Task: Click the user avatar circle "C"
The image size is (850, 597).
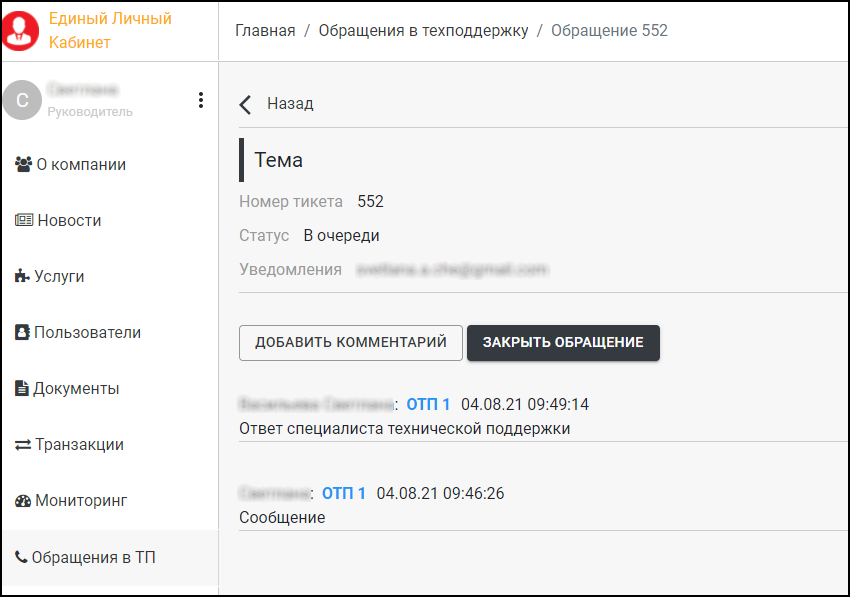Action: (22, 100)
